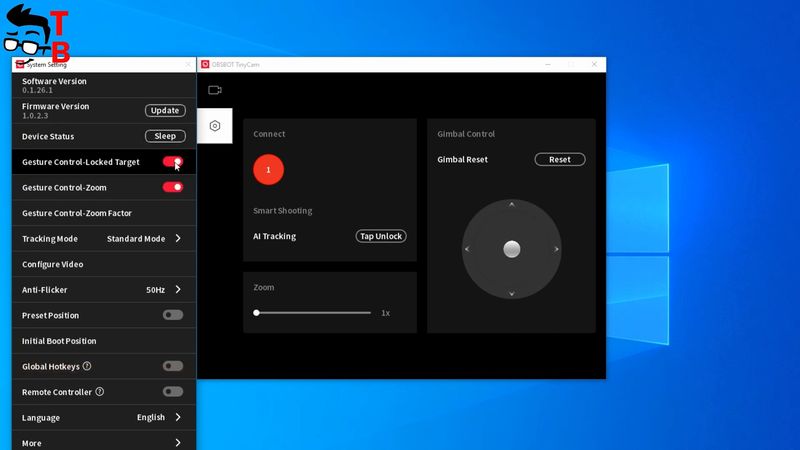Click the Global Hotkeys help icon
800x450 pixels.
87,366
